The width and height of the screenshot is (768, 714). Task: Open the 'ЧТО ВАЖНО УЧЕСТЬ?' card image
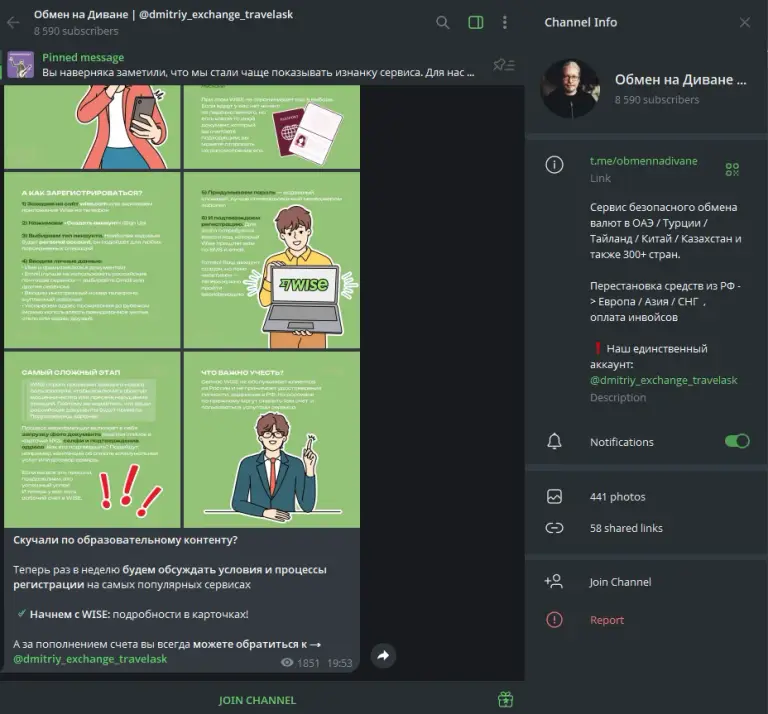click(272, 439)
